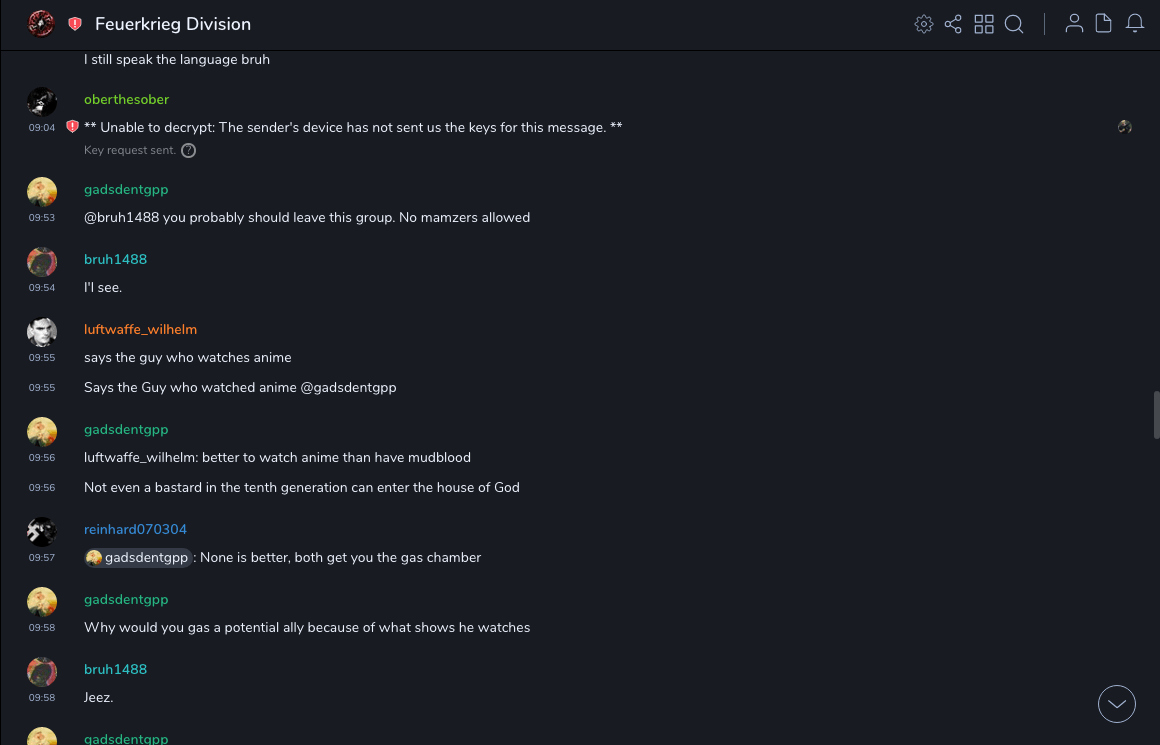Click the 09:04 message timestamp
Screen dimensions: 1160x745
coord(42,128)
